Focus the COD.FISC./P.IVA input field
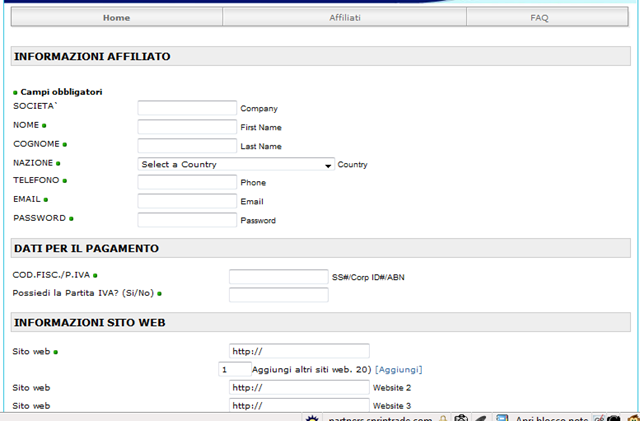Viewport: 640px width, 421px height. coord(278,276)
